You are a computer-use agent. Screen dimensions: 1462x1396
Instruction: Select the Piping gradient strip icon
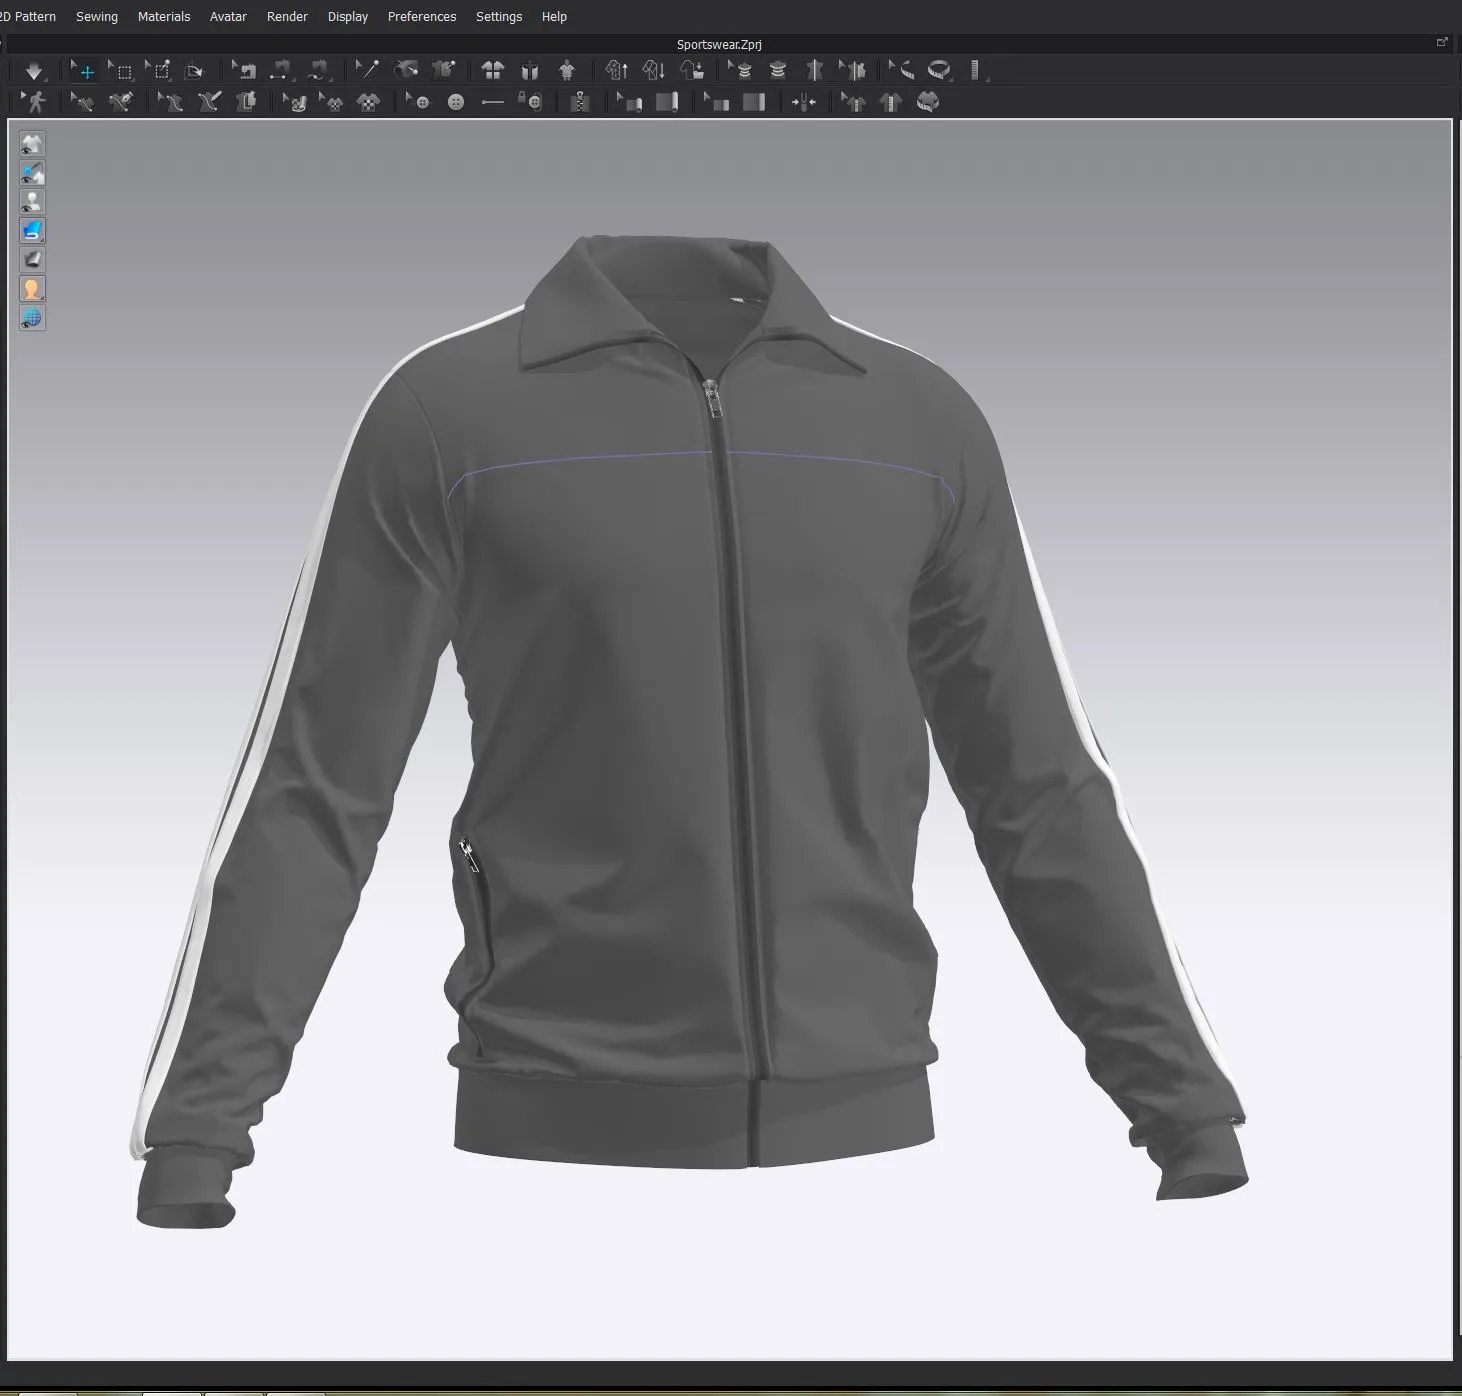754,102
